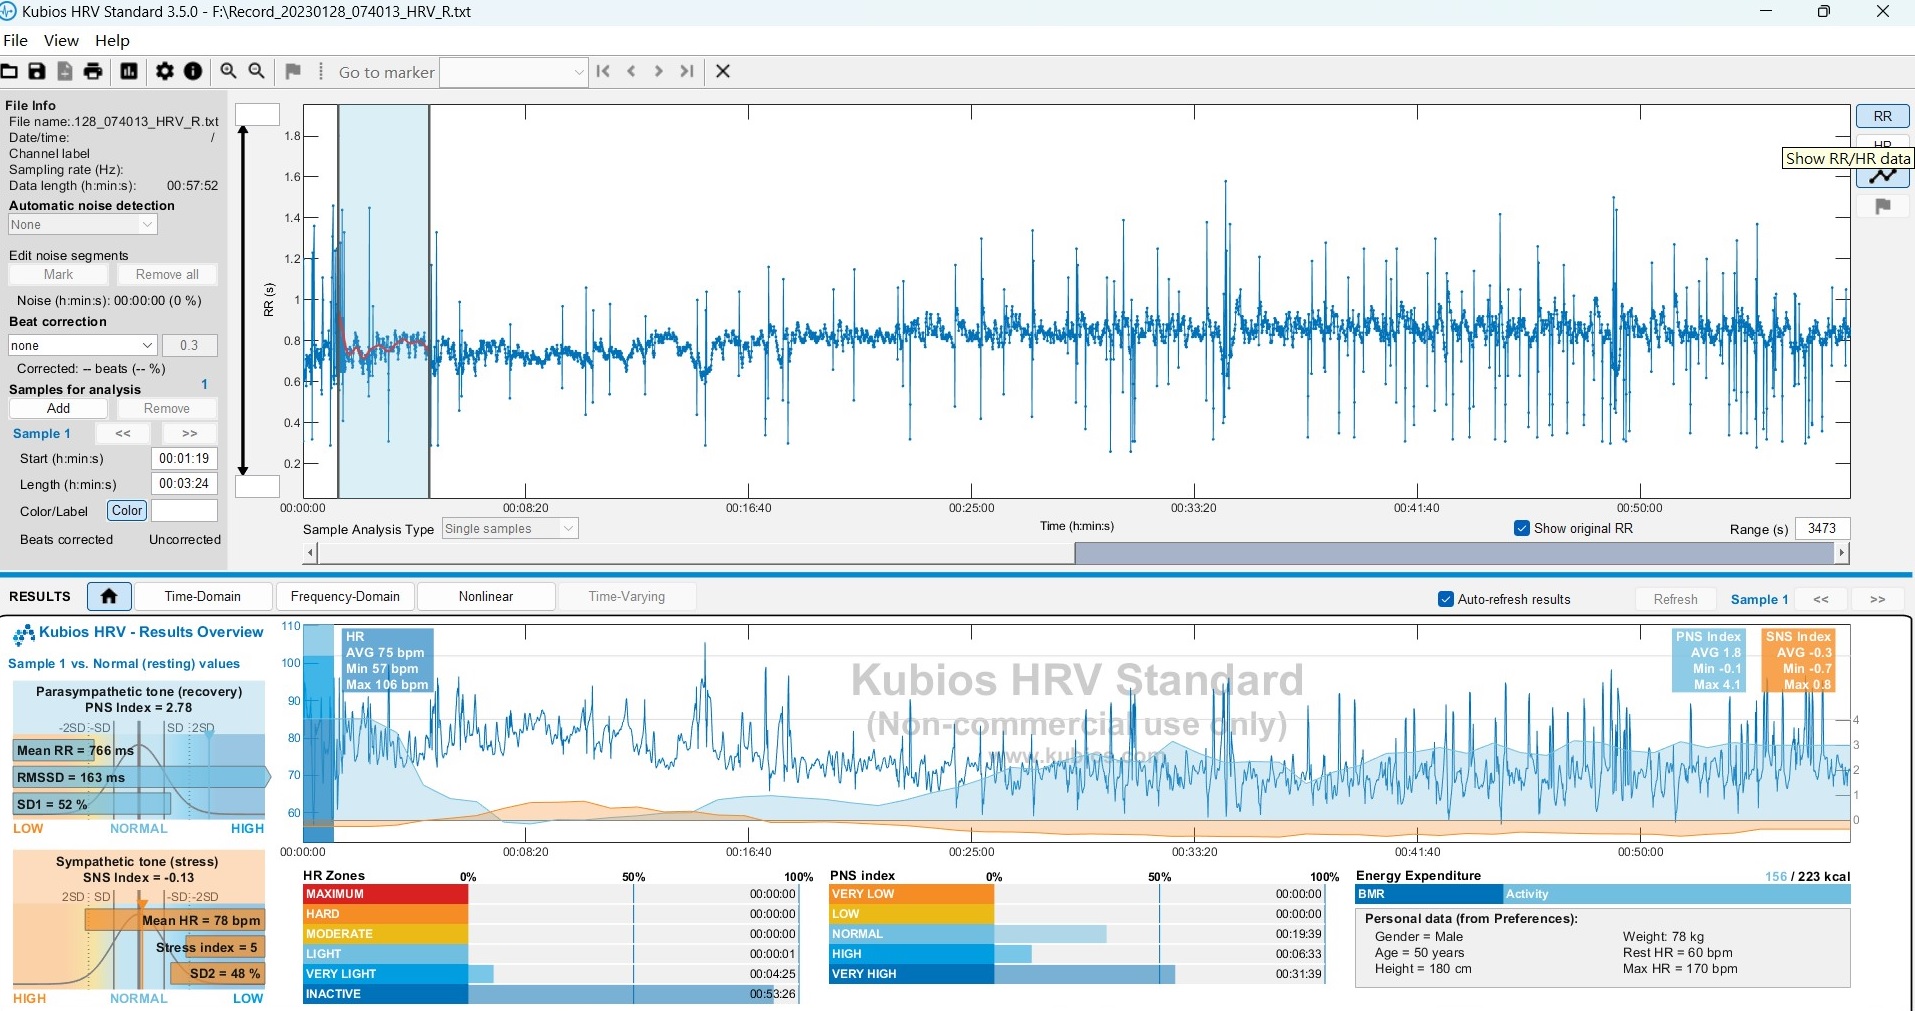Click the Sample 1 label in left panel
Viewport: 1915px width, 1011px height.
pos(42,433)
